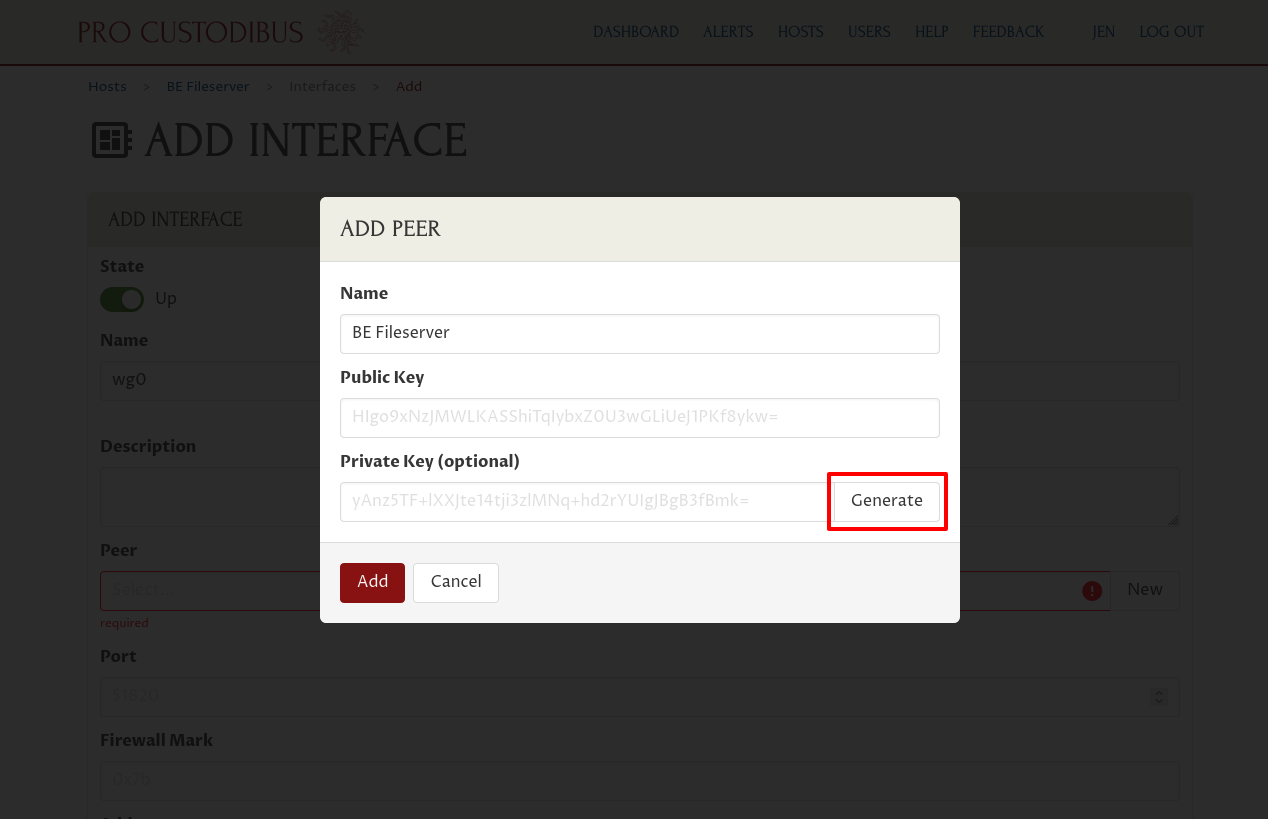This screenshot has width=1268, height=819.
Task: Click Log Out
Action: pyautogui.click(x=1172, y=32)
